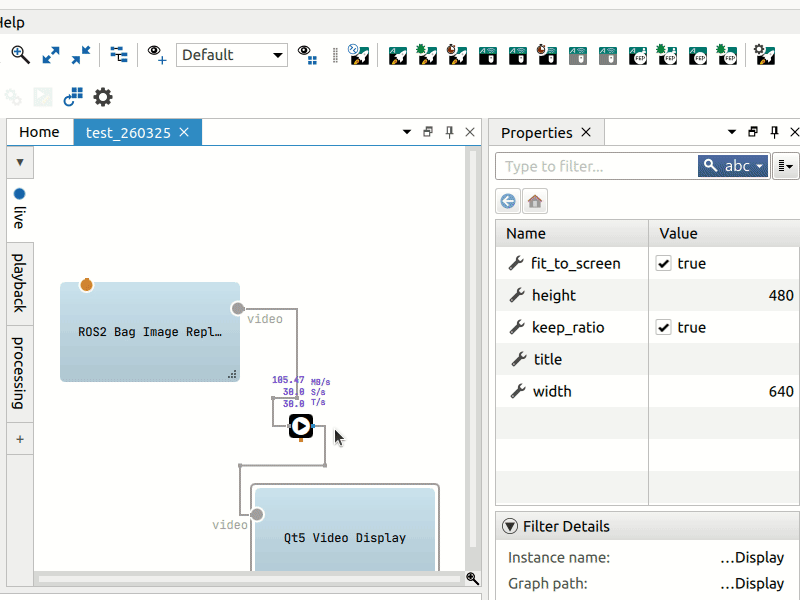Screen dimensions: 800x600
Task: Select the playback side tab
Action: (x=19, y=283)
